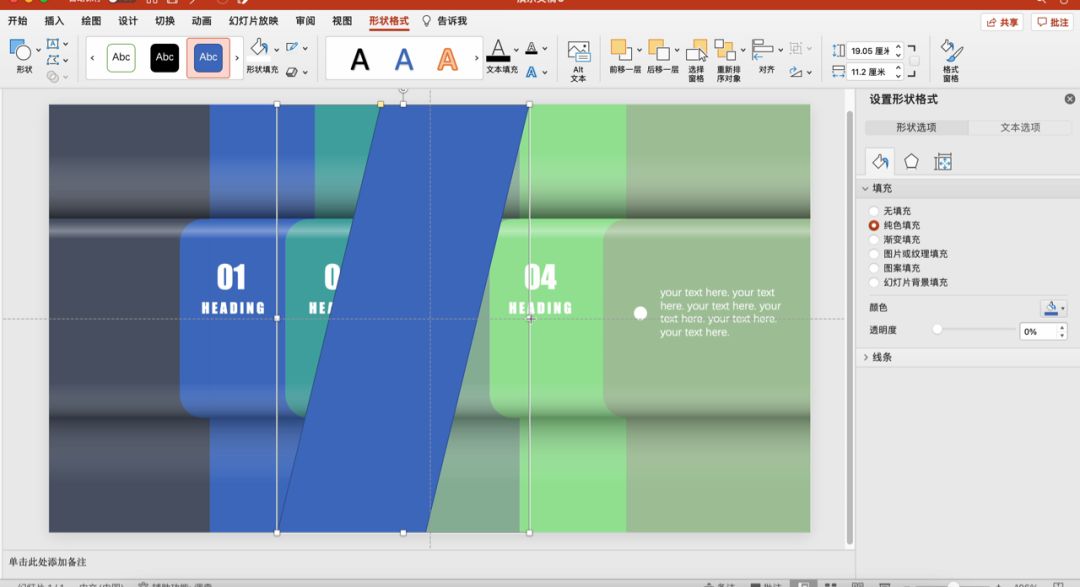The height and width of the screenshot is (587, 1080).
Task: Open the 格式窗格 format pane icon
Action: point(951,51)
